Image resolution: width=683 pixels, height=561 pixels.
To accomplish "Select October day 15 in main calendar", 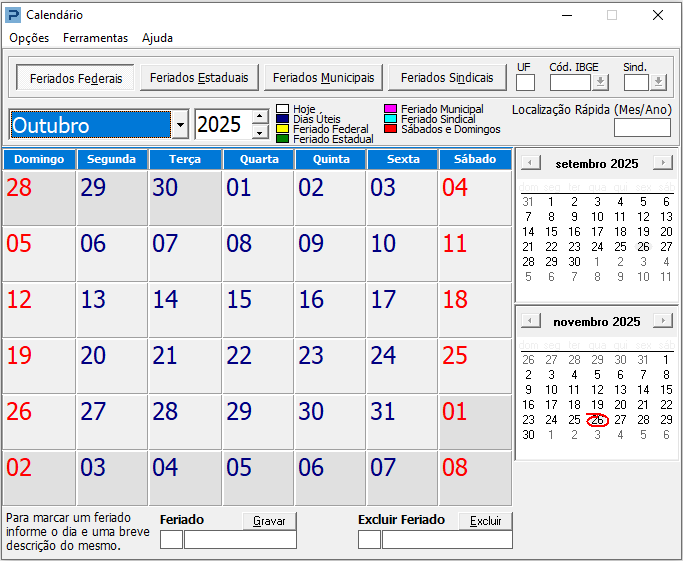I will coord(258,310).
